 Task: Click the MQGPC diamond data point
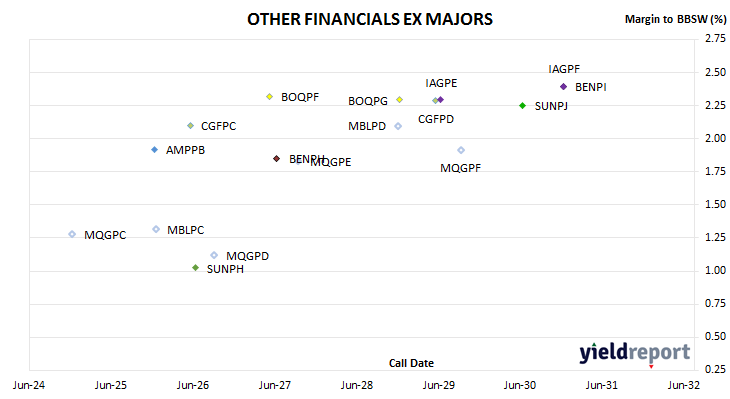pyautogui.click(x=72, y=234)
